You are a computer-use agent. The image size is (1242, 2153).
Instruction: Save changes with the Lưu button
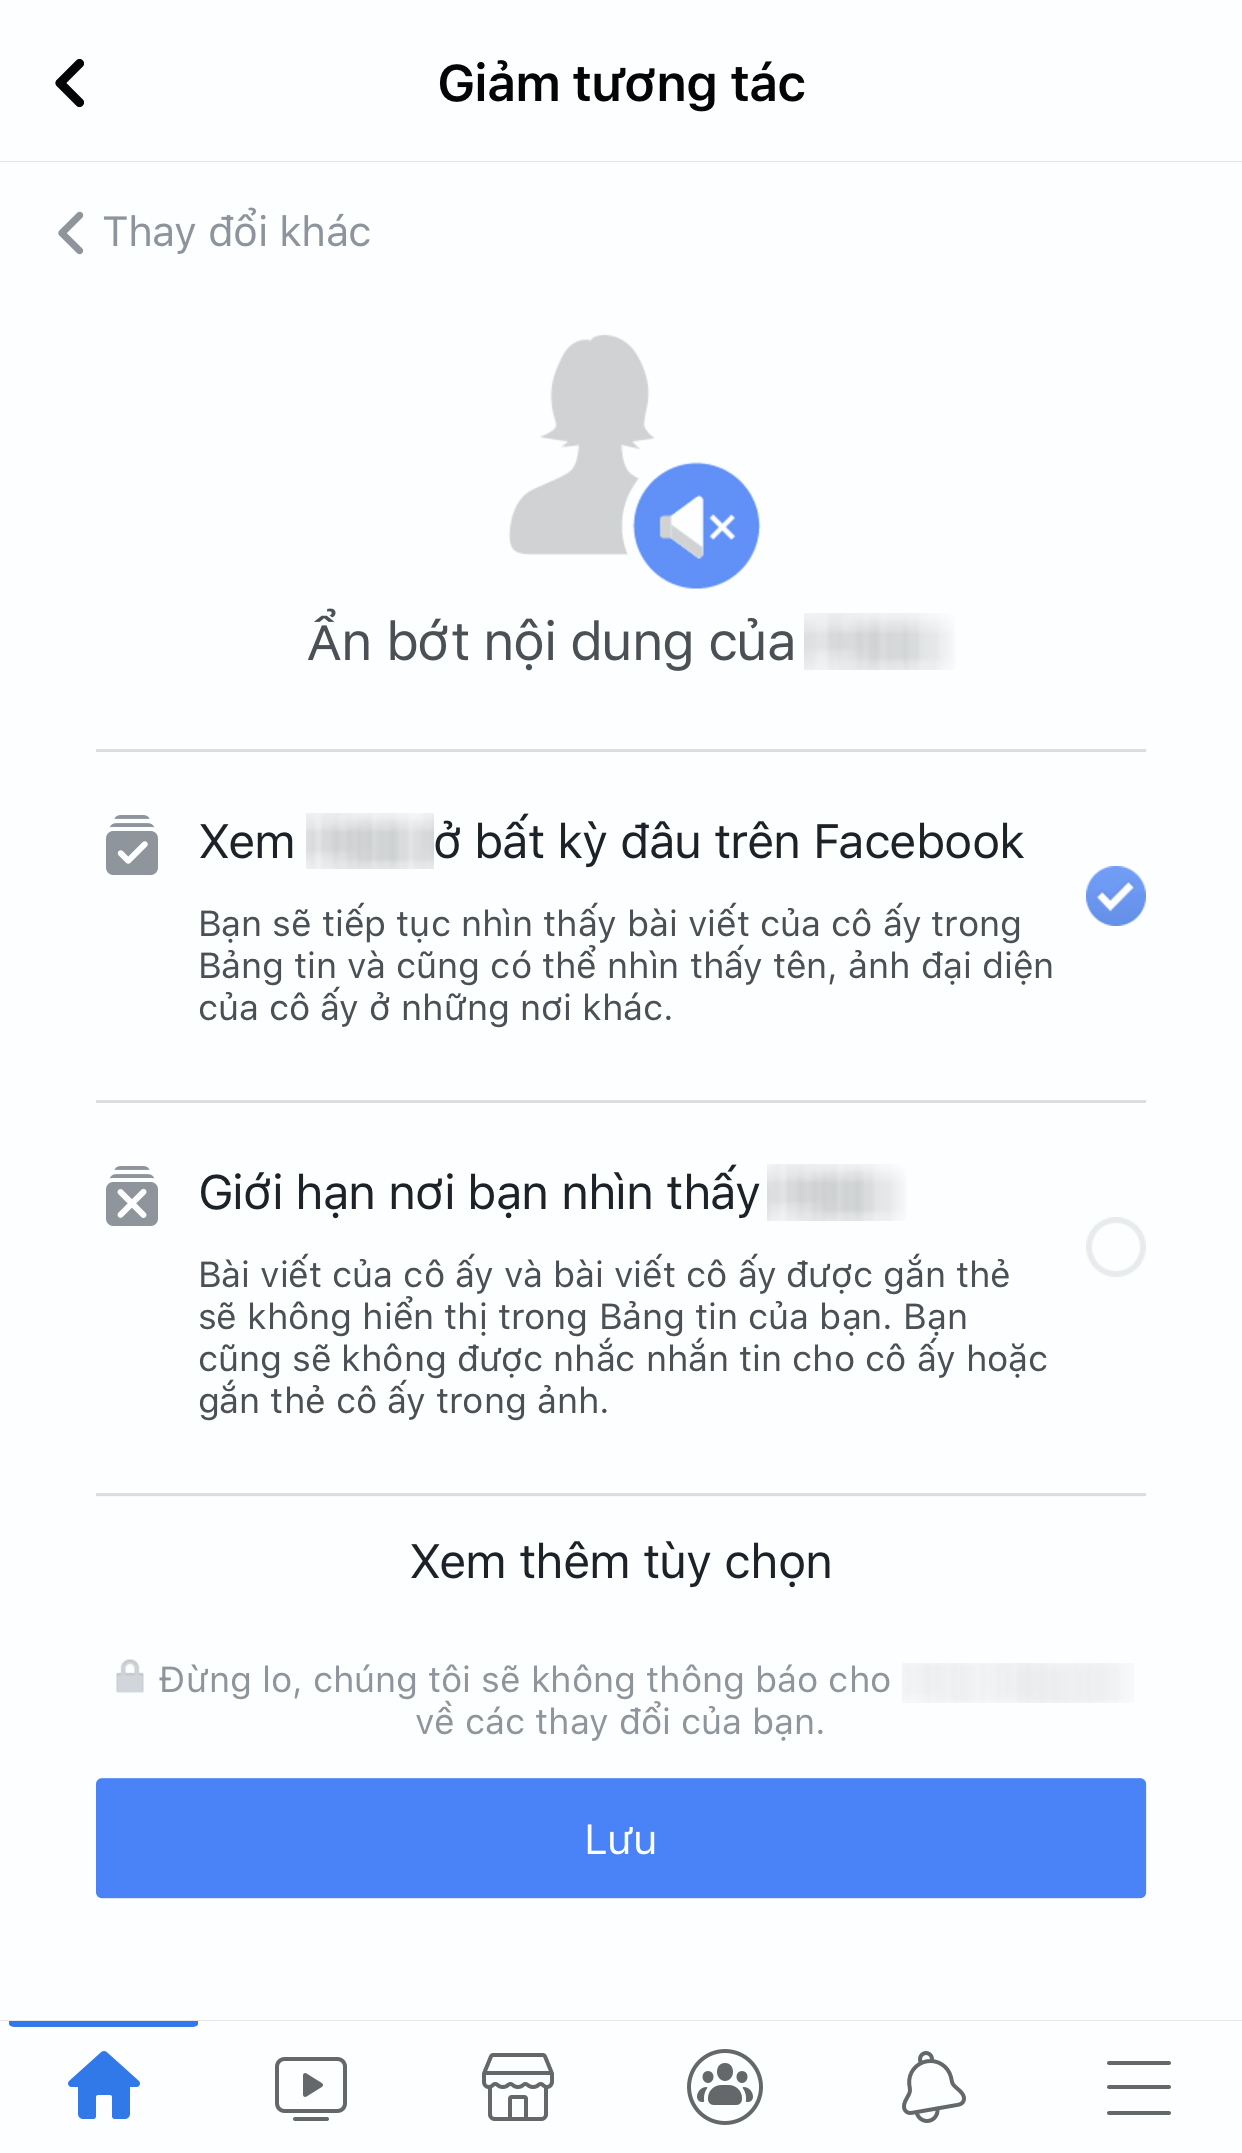(621, 1838)
